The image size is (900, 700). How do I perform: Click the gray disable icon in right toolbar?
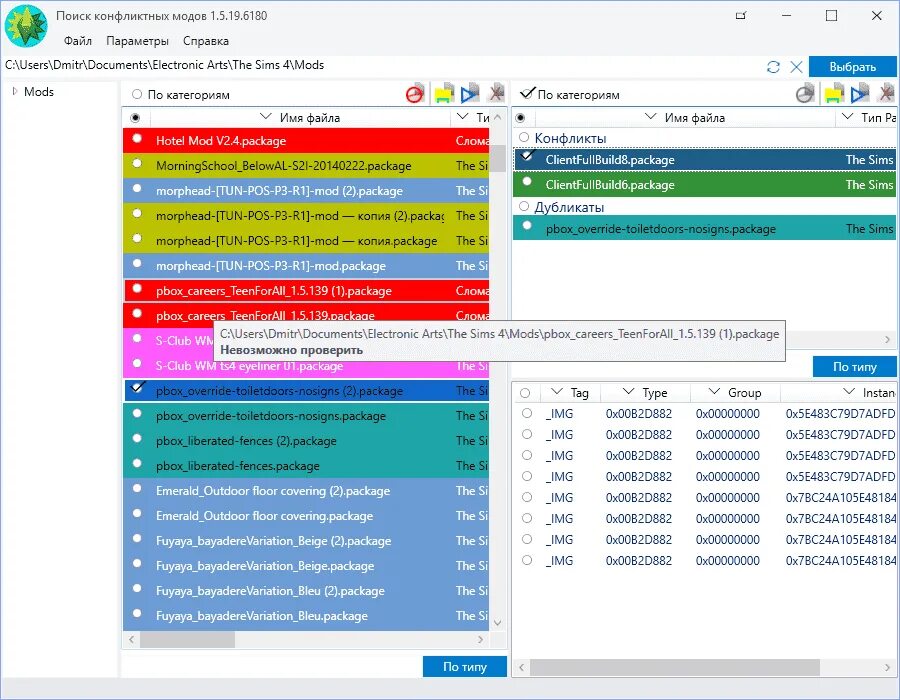point(805,94)
